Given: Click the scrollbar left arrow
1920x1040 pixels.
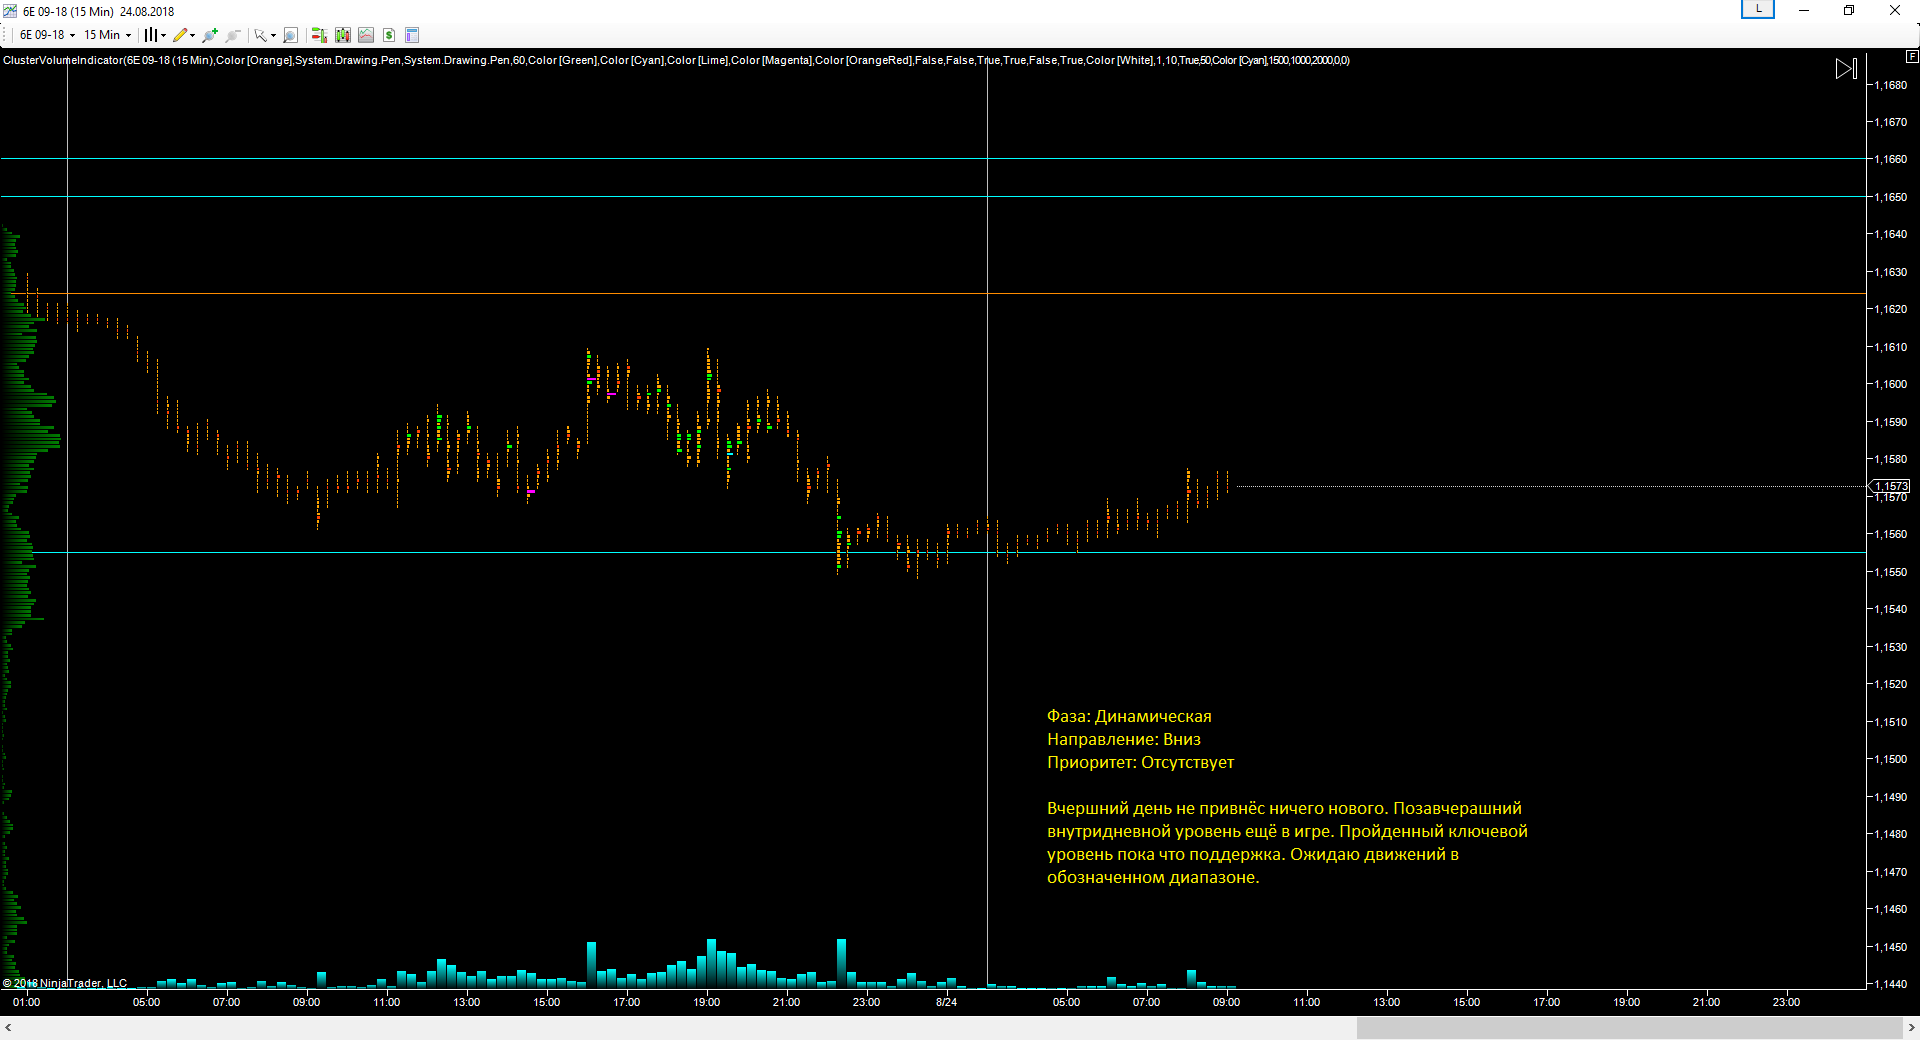Looking at the screenshot, I should [8, 1028].
